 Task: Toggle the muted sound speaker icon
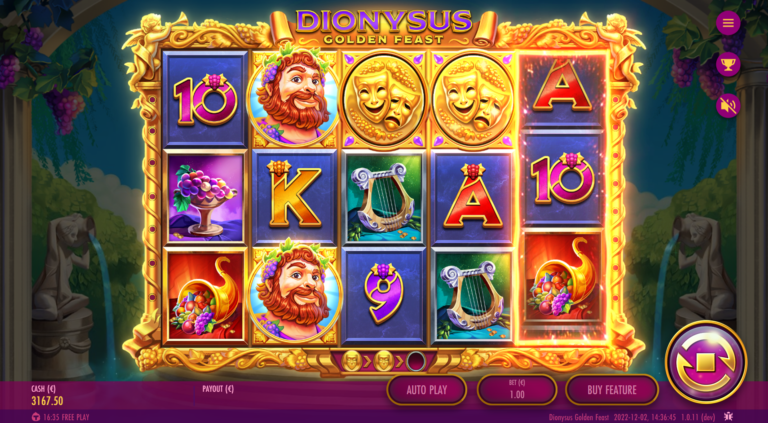728,106
